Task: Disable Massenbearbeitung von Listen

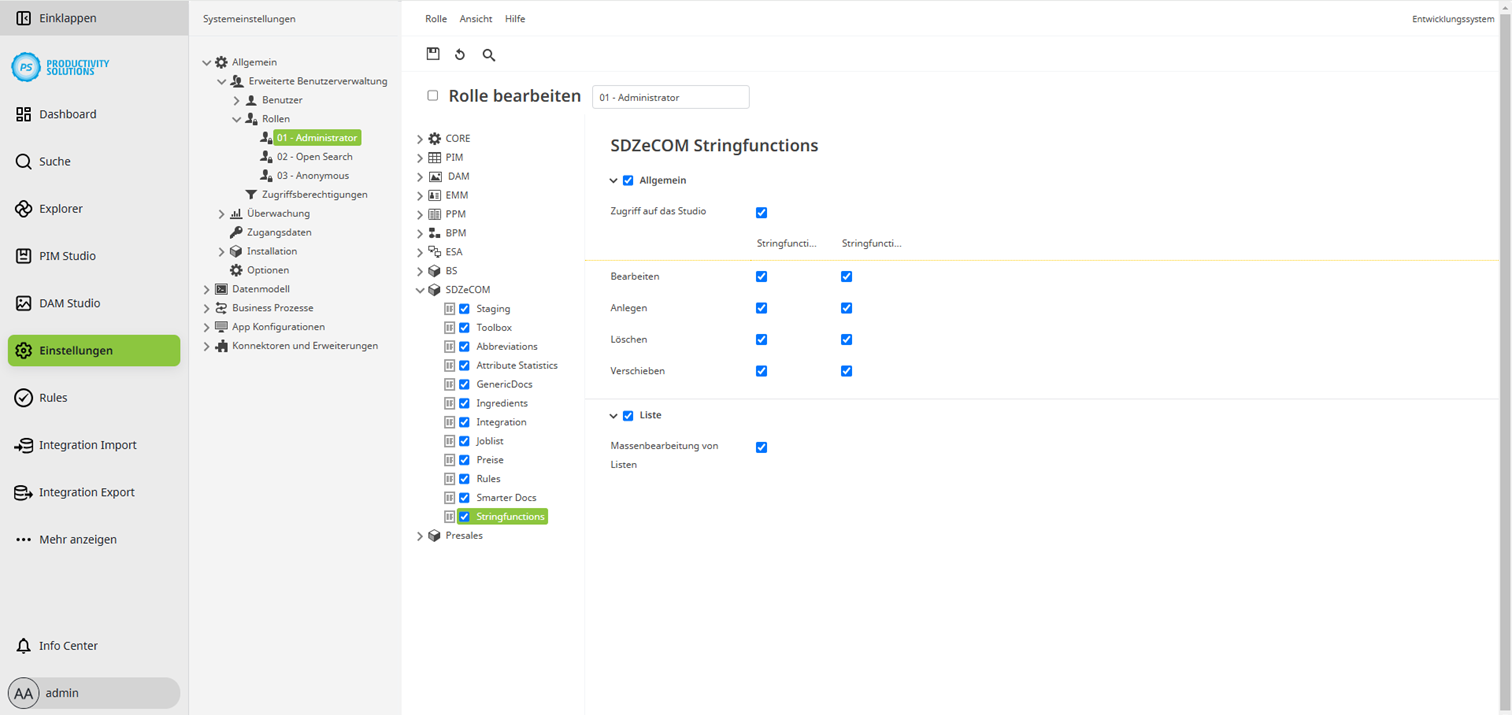Action: (x=762, y=447)
